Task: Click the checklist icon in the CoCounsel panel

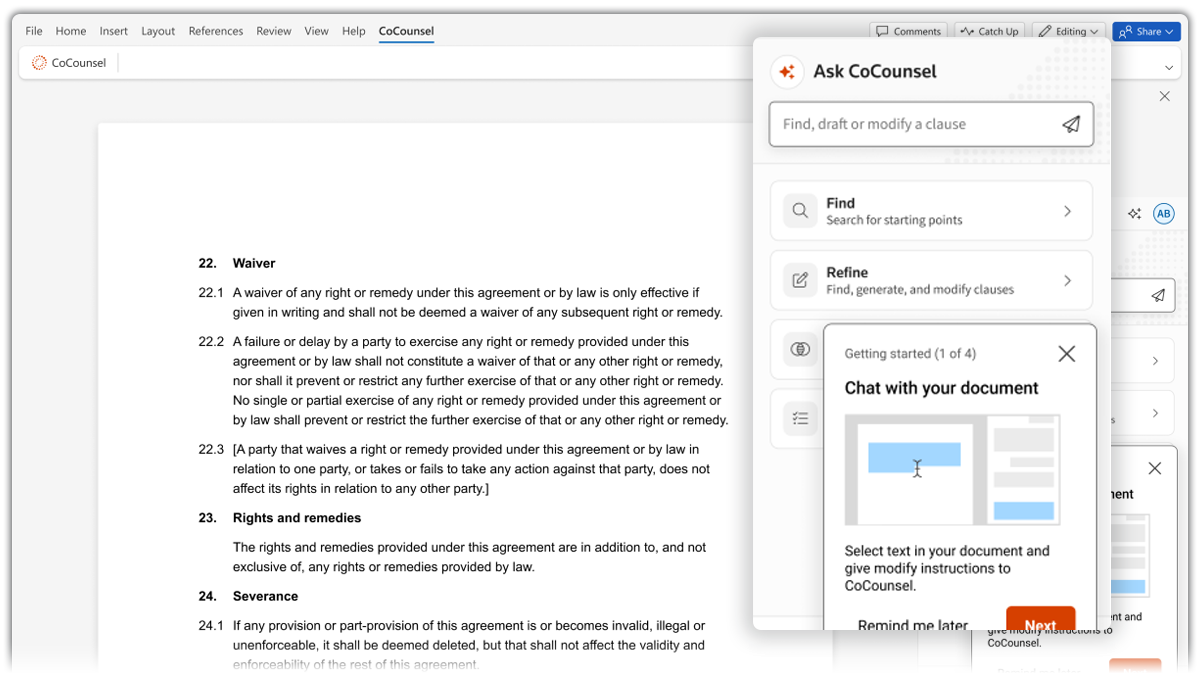Action: coord(800,418)
